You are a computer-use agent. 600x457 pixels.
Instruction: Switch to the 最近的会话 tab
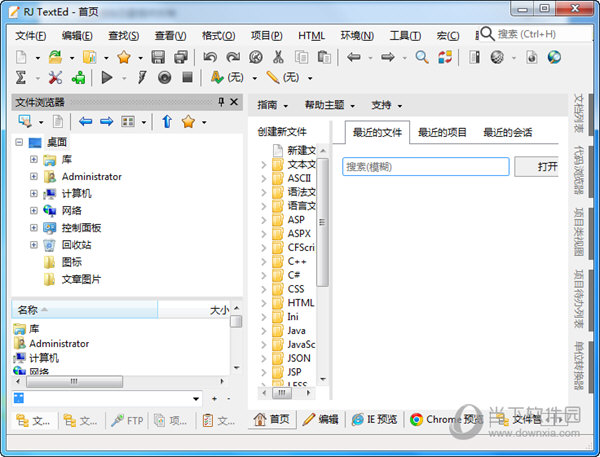click(x=507, y=133)
